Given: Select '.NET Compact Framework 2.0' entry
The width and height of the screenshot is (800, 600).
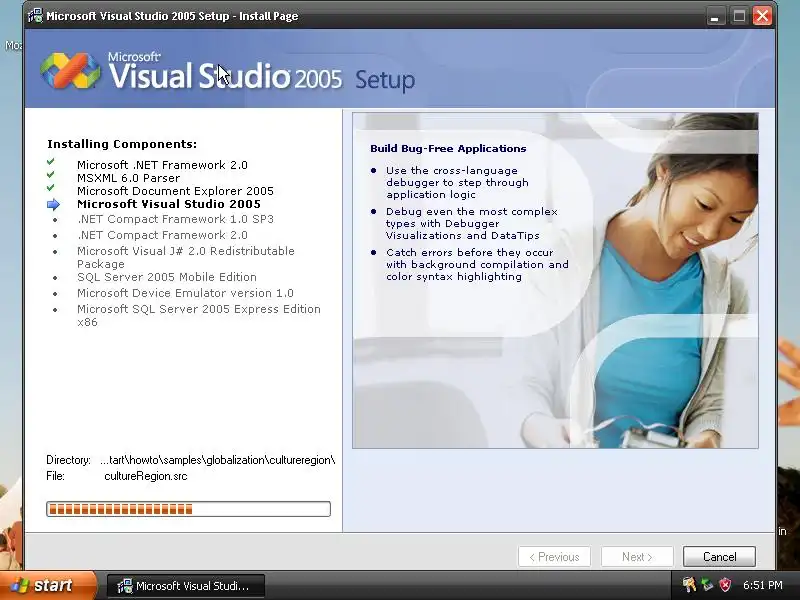Looking at the screenshot, I should pos(162,235).
